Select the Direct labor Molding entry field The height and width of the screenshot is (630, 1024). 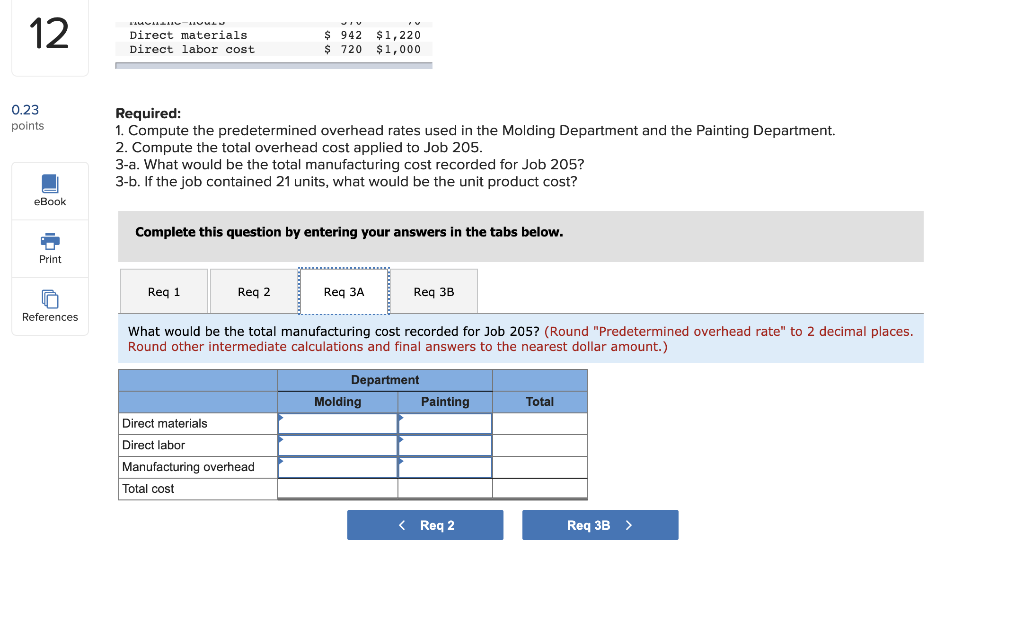337,445
